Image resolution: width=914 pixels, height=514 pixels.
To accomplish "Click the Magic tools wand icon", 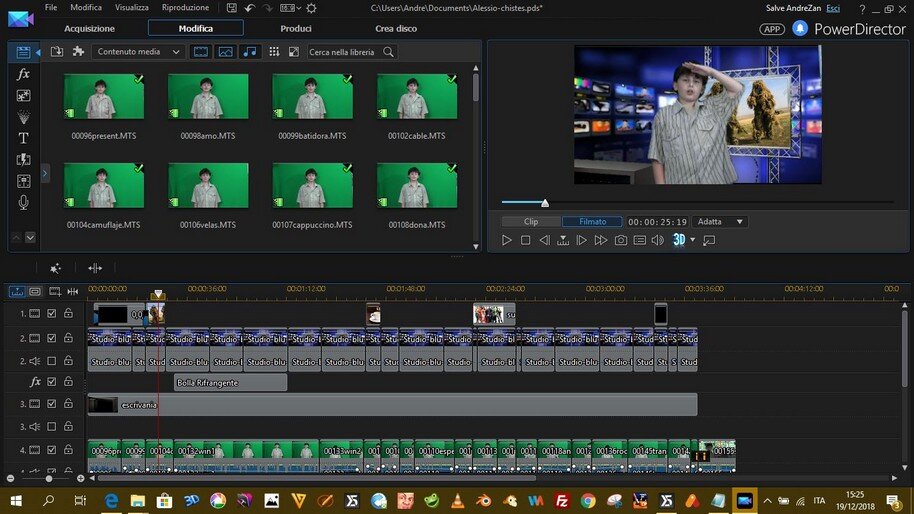I will click(55, 268).
